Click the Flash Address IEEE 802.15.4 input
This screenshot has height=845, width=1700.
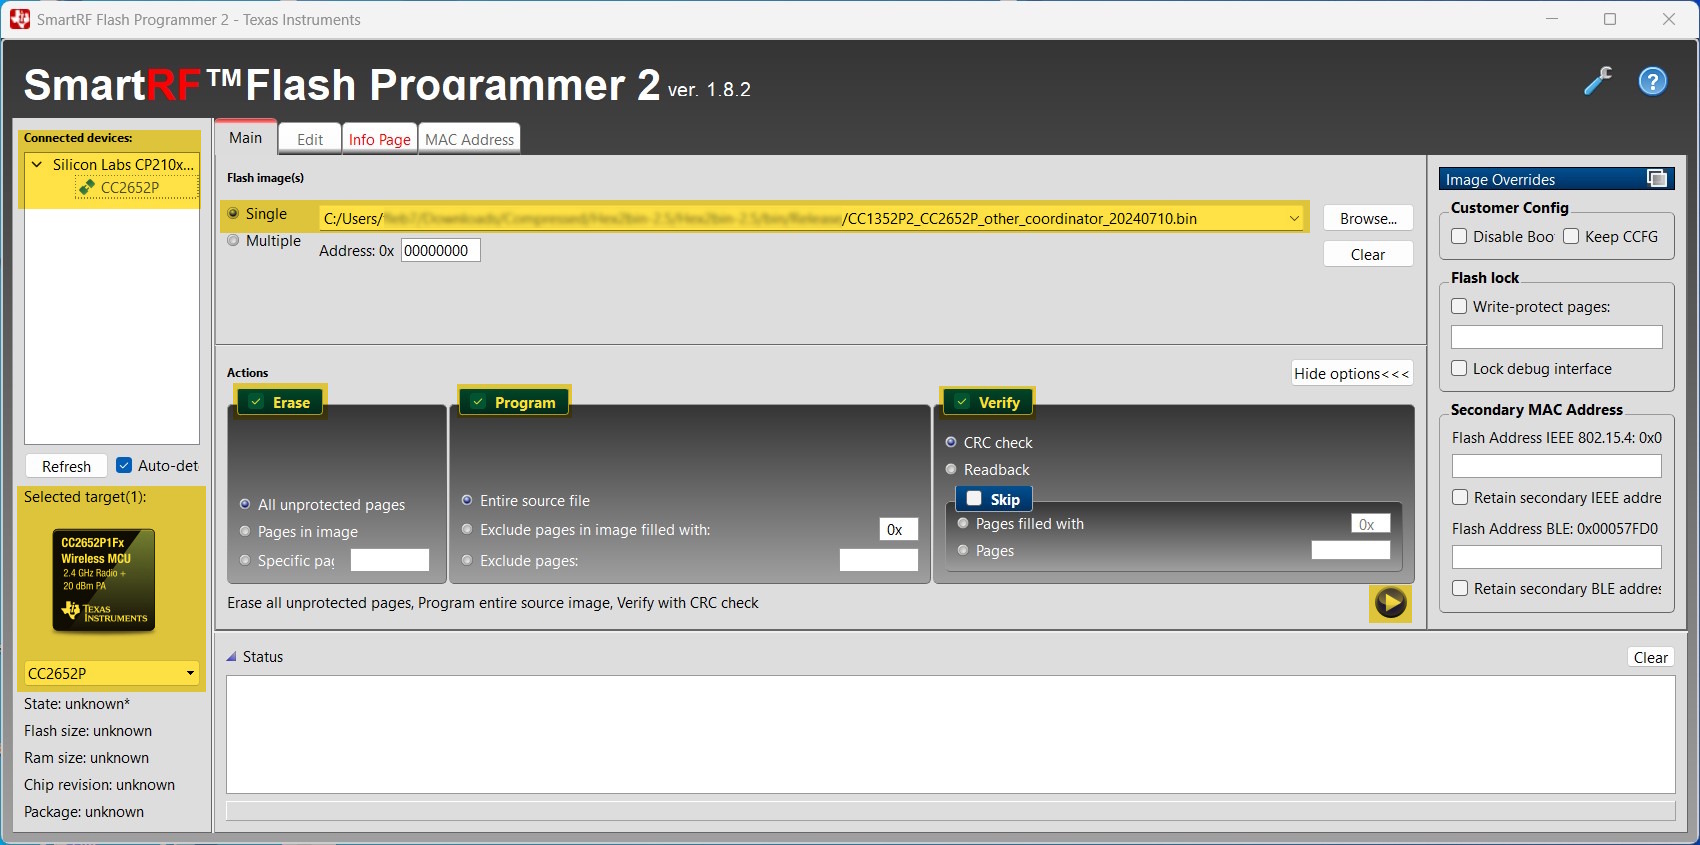click(x=1557, y=466)
